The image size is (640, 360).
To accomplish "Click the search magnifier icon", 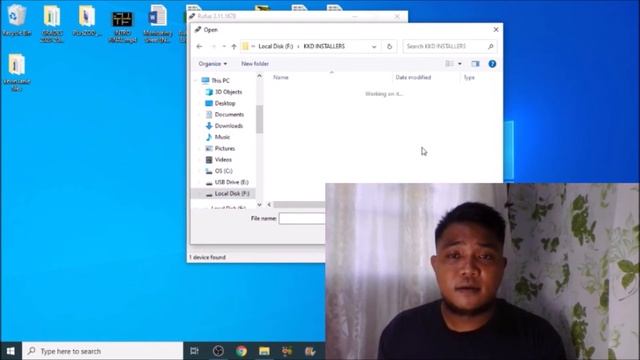I will tap(491, 47).
